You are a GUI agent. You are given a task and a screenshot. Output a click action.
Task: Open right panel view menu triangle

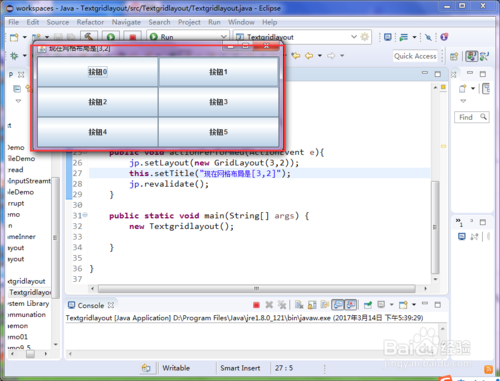click(x=463, y=101)
